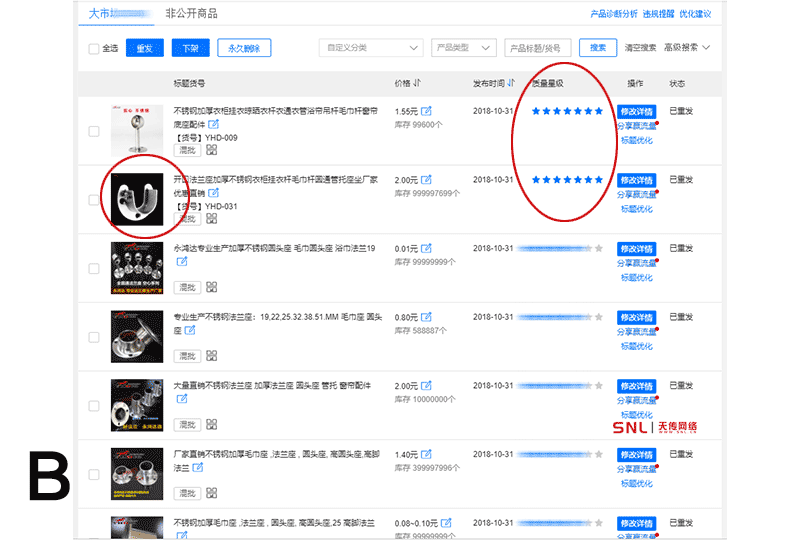Click the 重发 button
The width and height of the screenshot is (800, 540).
(x=145, y=48)
